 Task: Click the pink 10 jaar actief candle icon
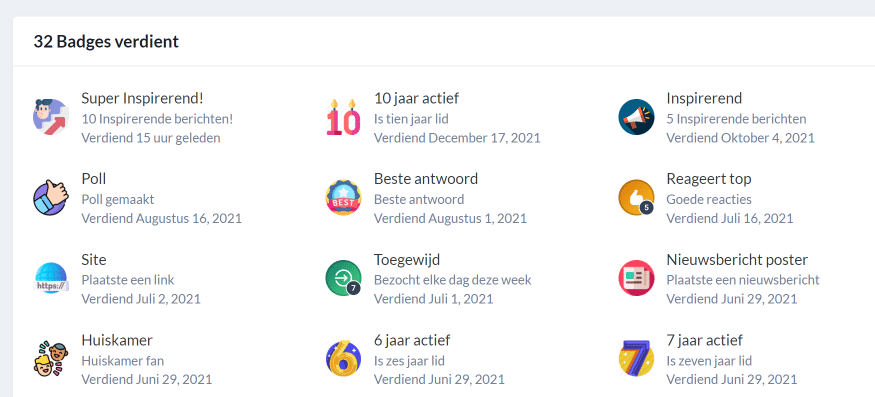pyautogui.click(x=343, y=117)
